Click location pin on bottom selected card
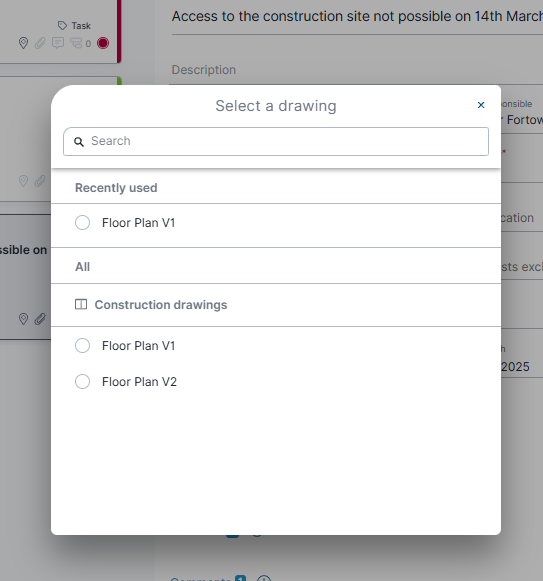 (23, 319)
